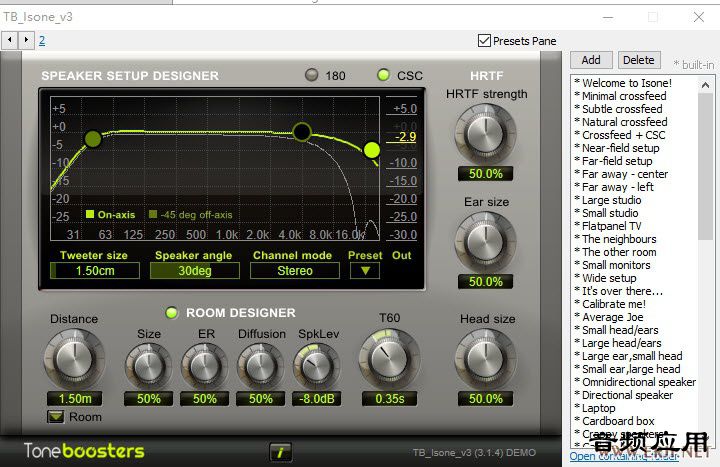Select the Minimal crossfeed preset
The image size is (720, 467).
(x=620, y=96)
